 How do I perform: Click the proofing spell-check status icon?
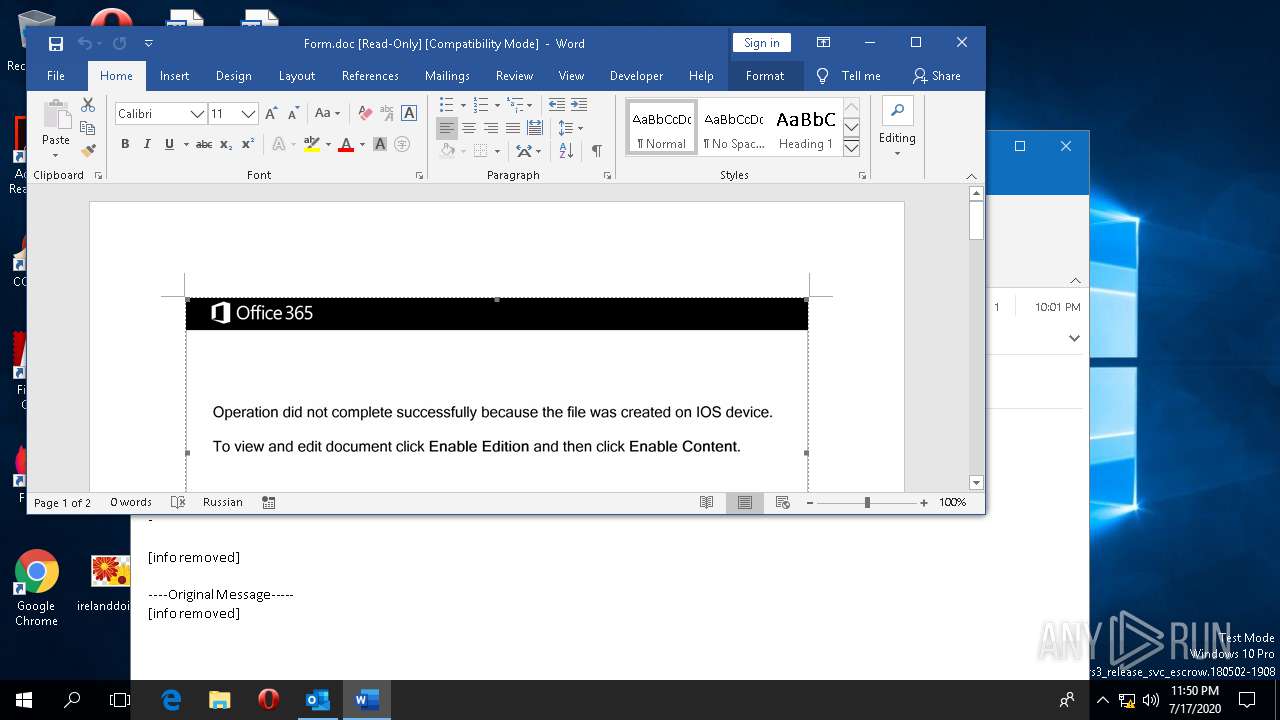[178, 502]
